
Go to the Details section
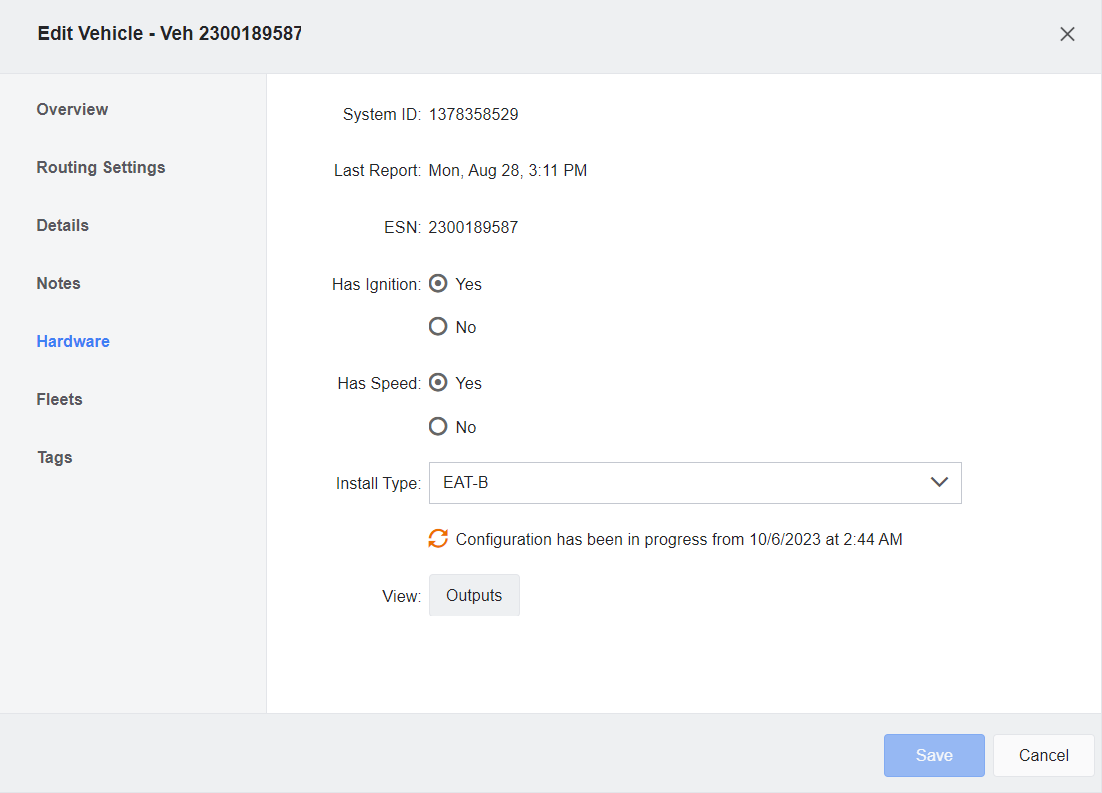(x=62, y=225)
